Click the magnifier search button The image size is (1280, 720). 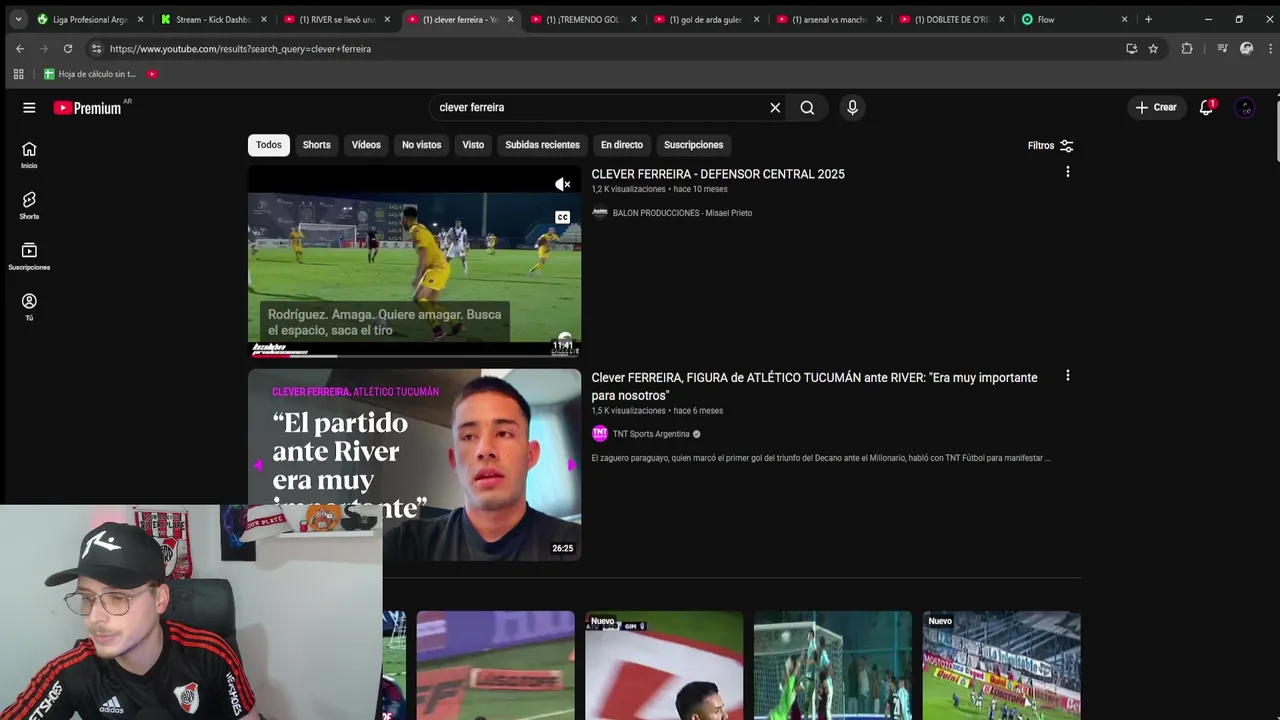(x=807, y=108)
